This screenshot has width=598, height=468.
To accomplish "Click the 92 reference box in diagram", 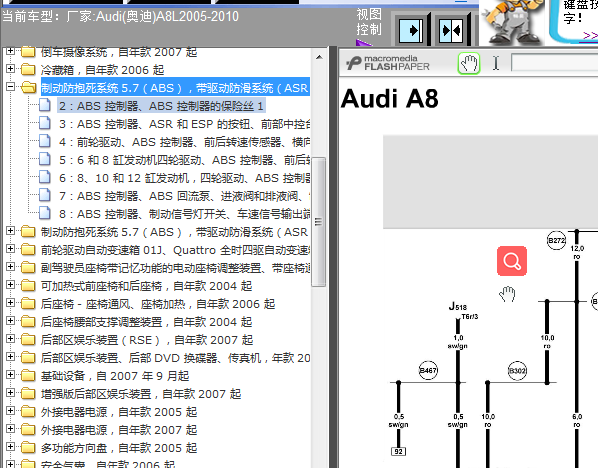I will click(x=399, y=452).
